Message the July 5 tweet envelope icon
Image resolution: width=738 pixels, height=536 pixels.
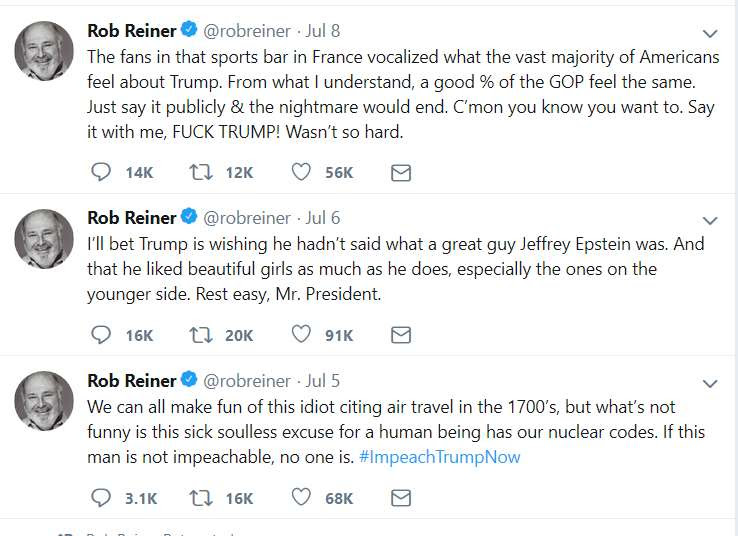pos(400,497)
